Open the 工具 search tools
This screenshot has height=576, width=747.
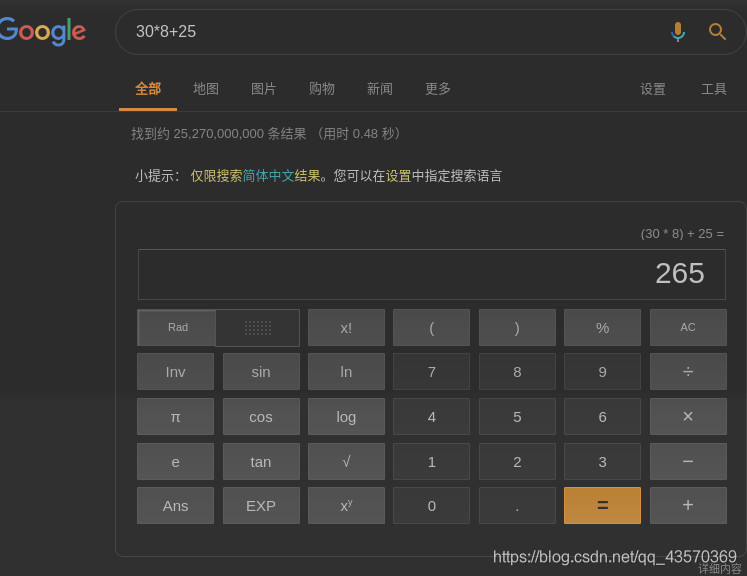714,89
